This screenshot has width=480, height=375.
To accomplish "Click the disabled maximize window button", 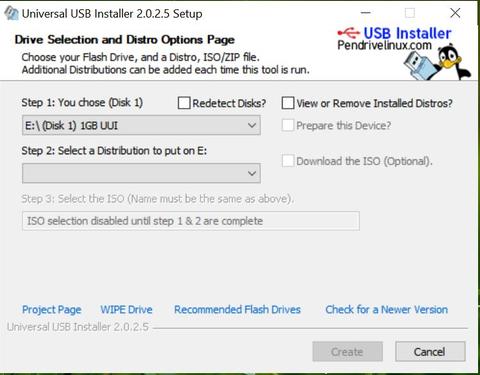I will pos(410,13).
